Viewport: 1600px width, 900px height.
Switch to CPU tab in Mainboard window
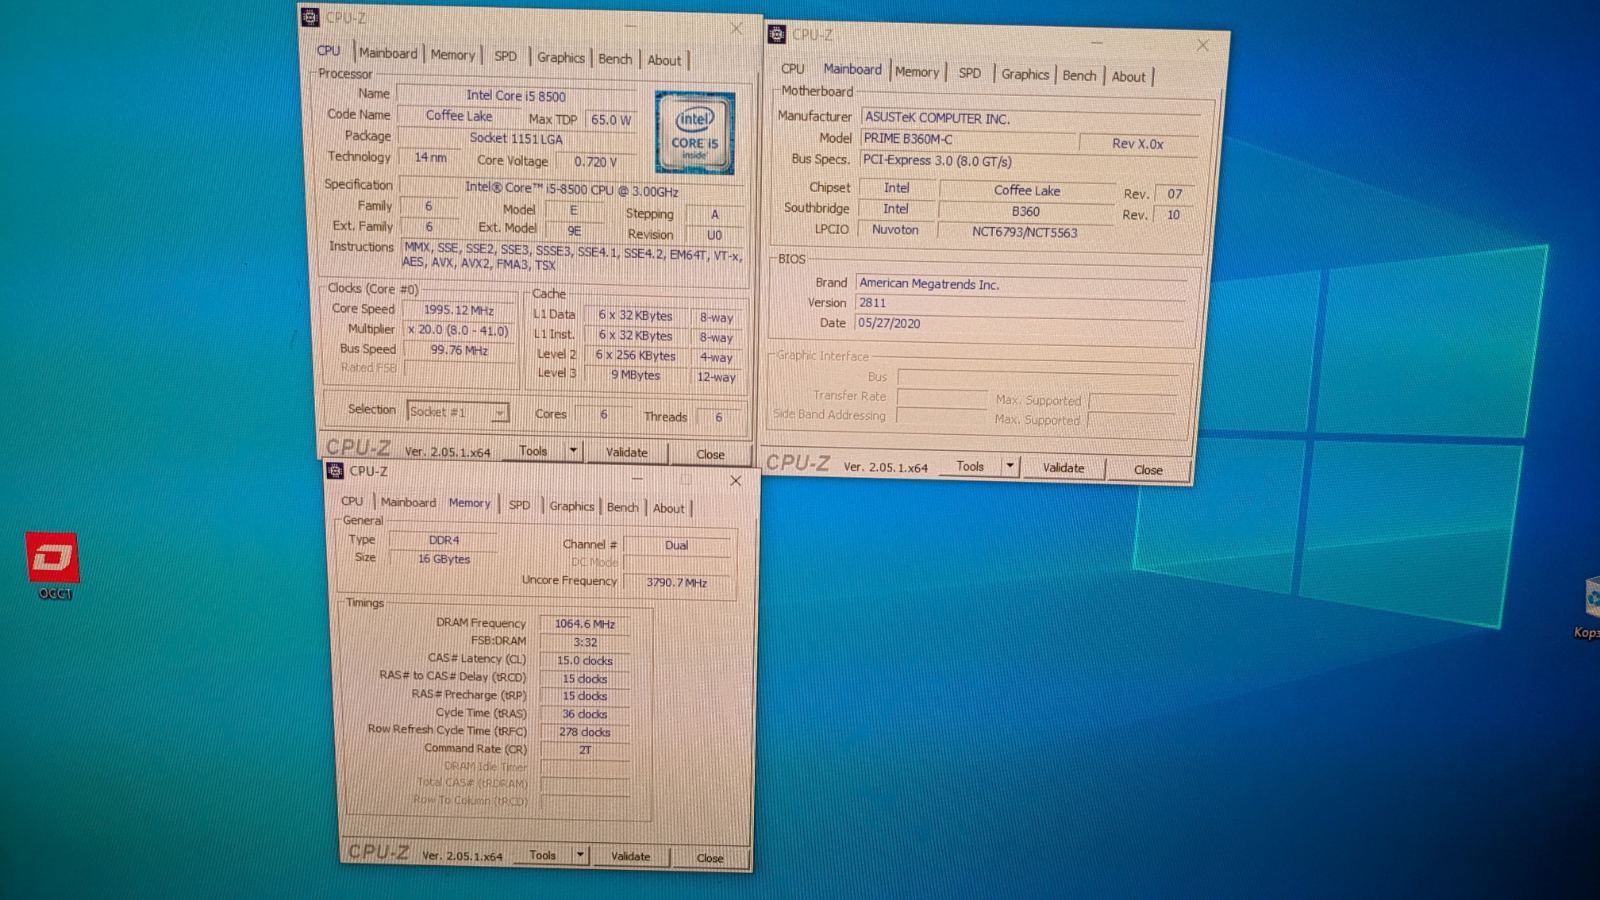point(793,69)
